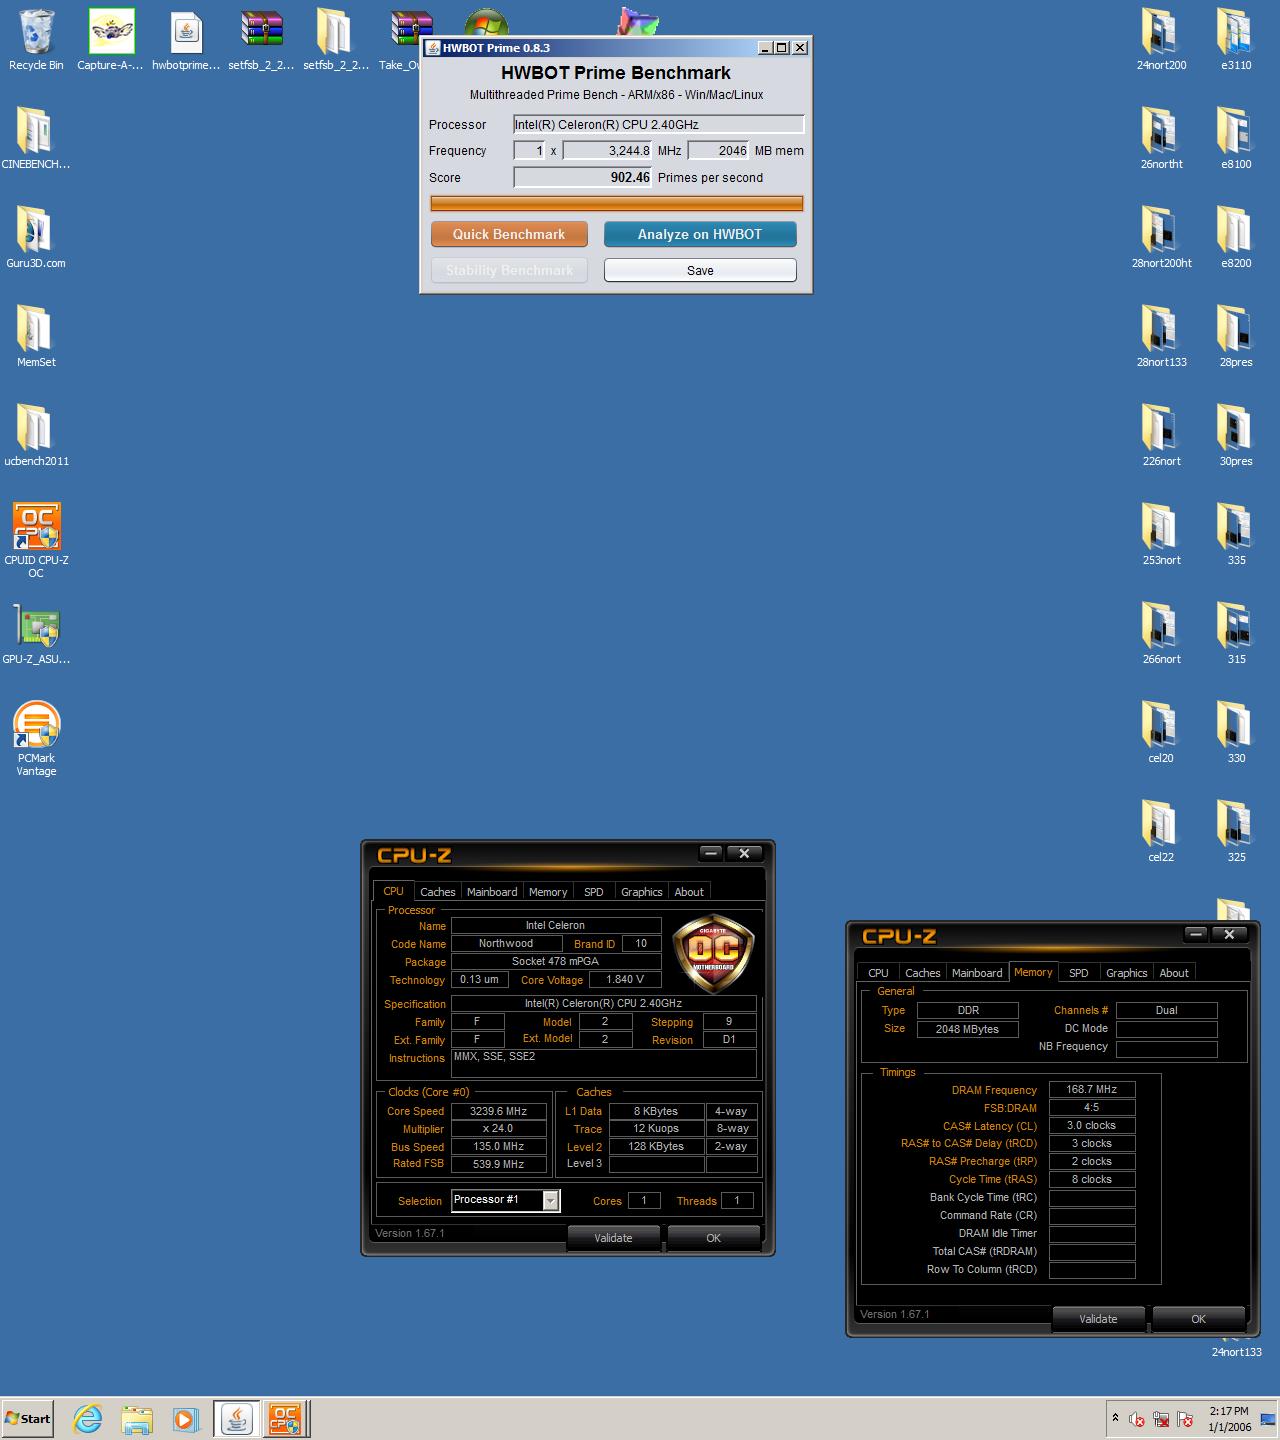The height and width of the screenshot is (1440, 1280).
Task: Switch to Memory tab in CPU-Z CPU window
Action: point(548,891)
